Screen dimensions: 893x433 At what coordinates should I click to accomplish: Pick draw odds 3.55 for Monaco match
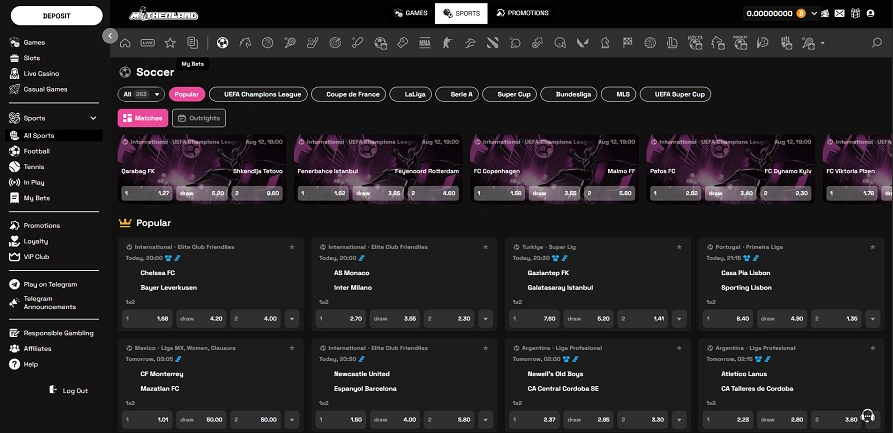(395, 319)
